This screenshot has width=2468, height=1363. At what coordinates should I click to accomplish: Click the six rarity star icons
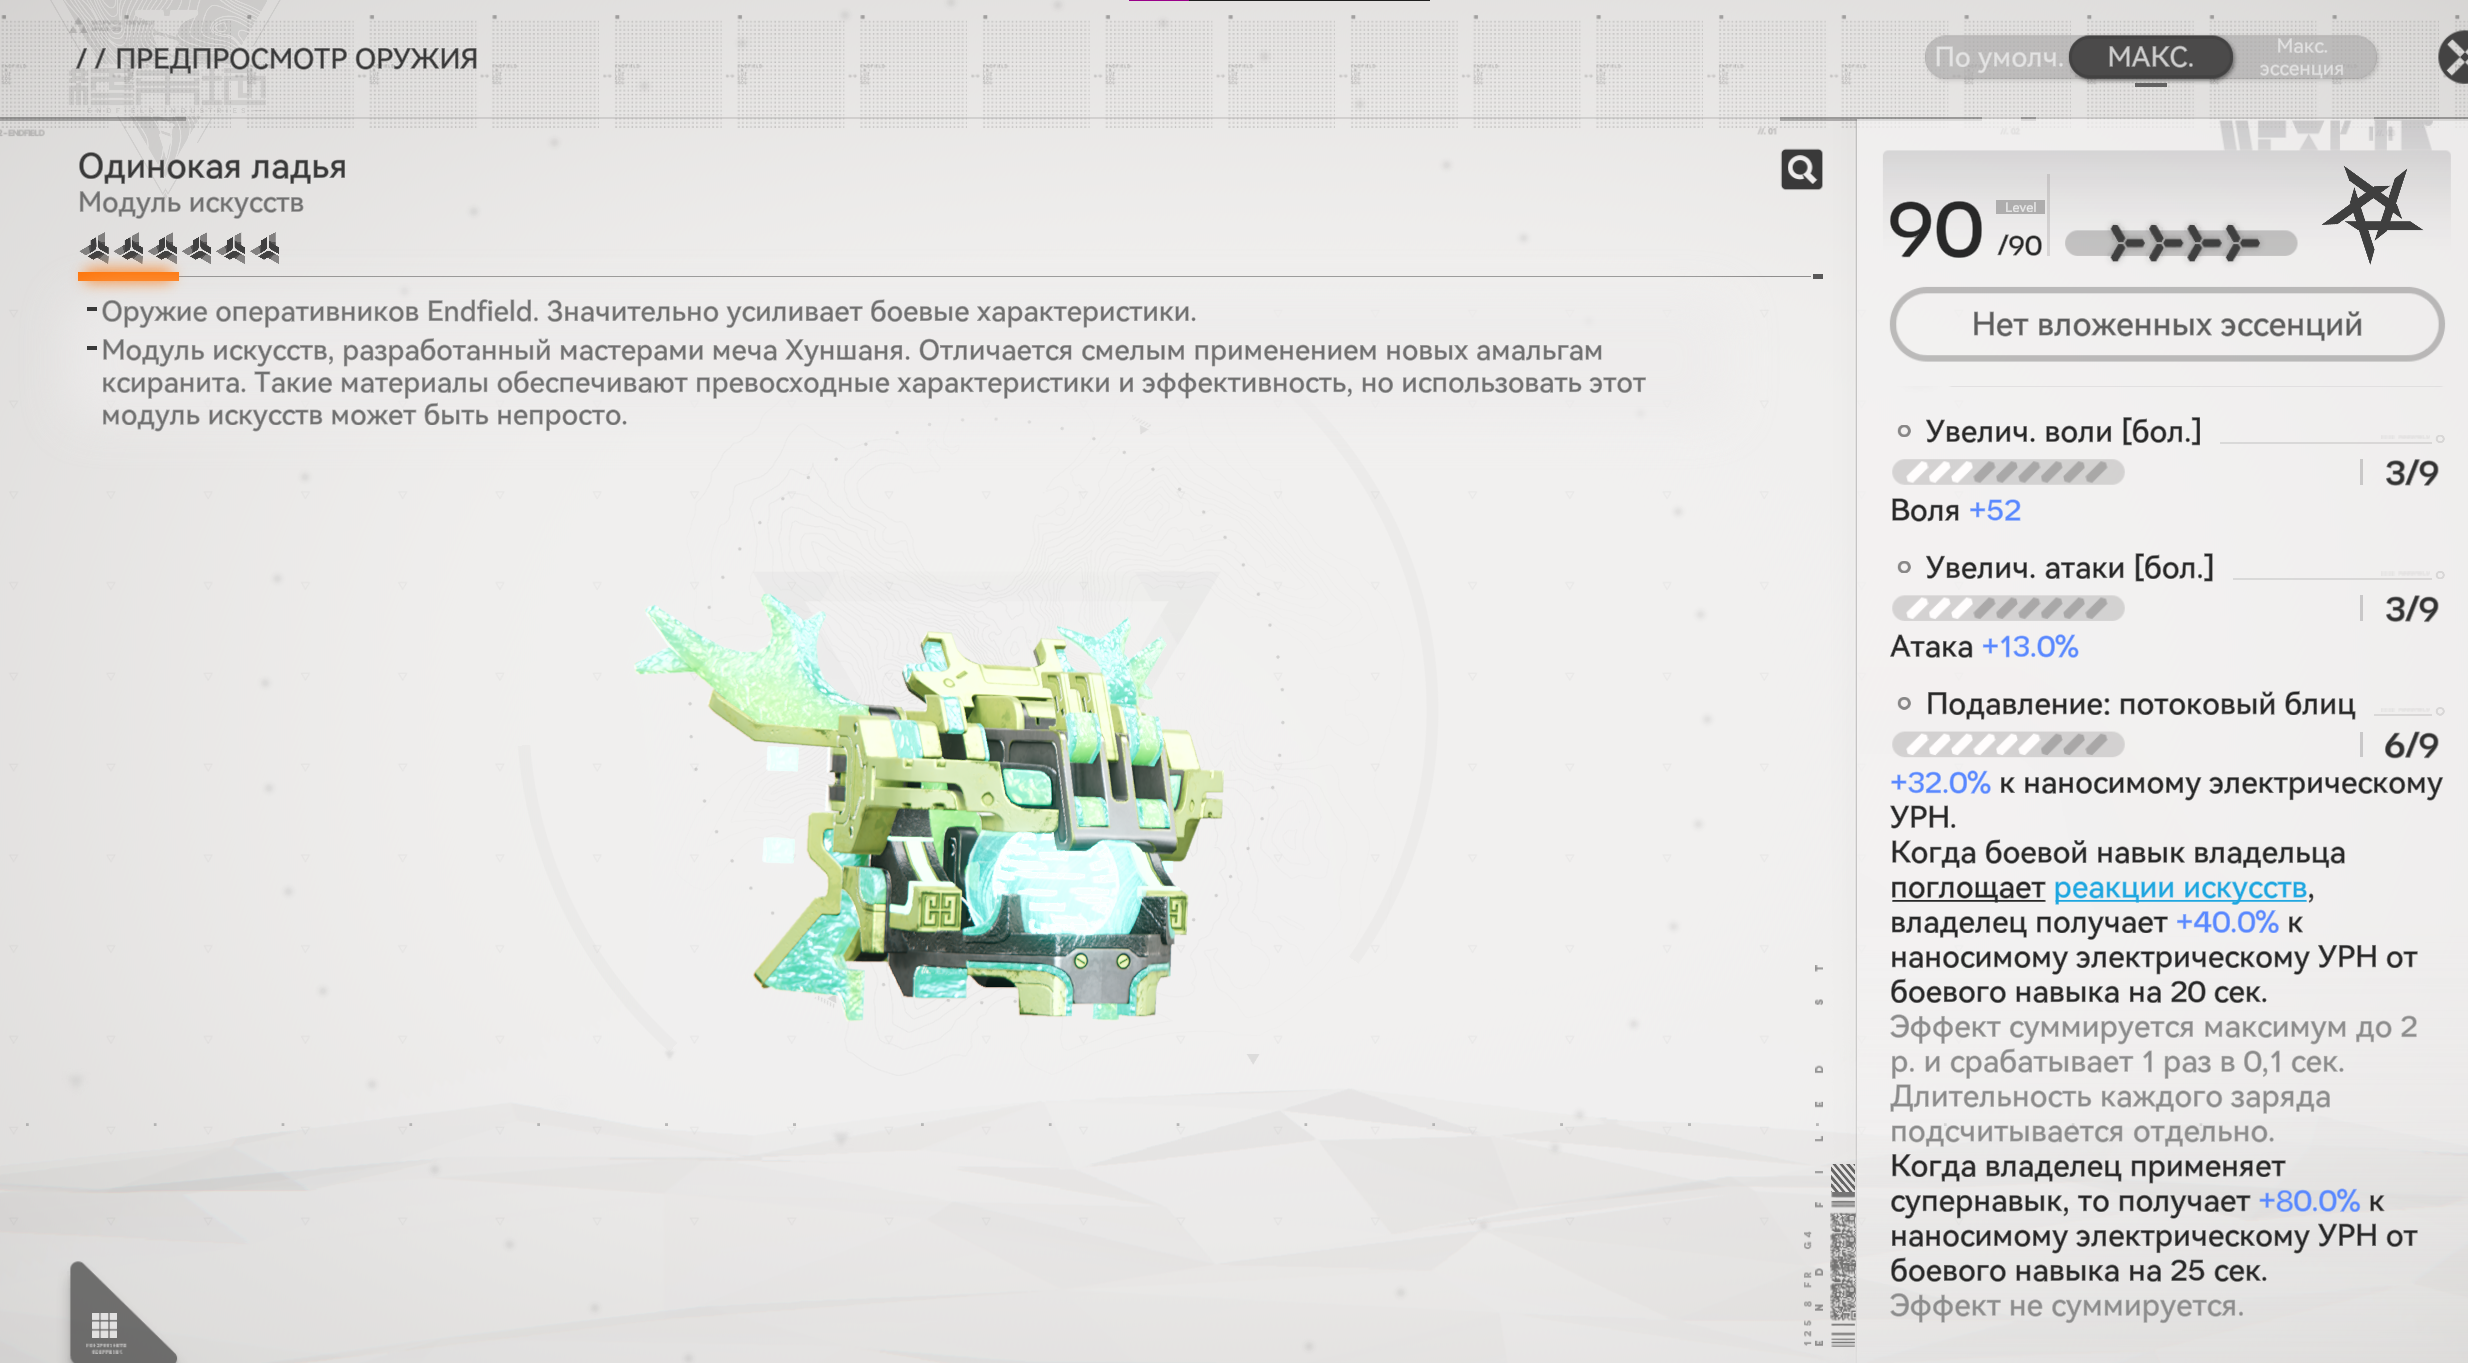click(x=180, y=247)
